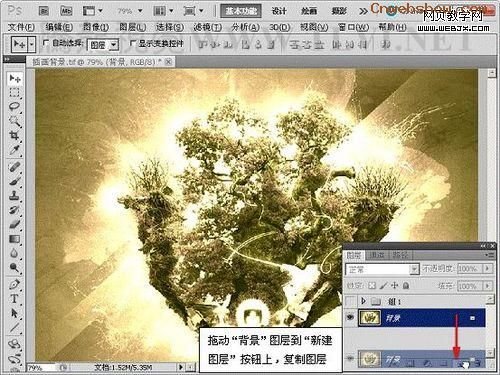The height and width of the screenshot is (375, 500).
Task: Click the 基本功能 workspace button
Action: tap(241, 11)
